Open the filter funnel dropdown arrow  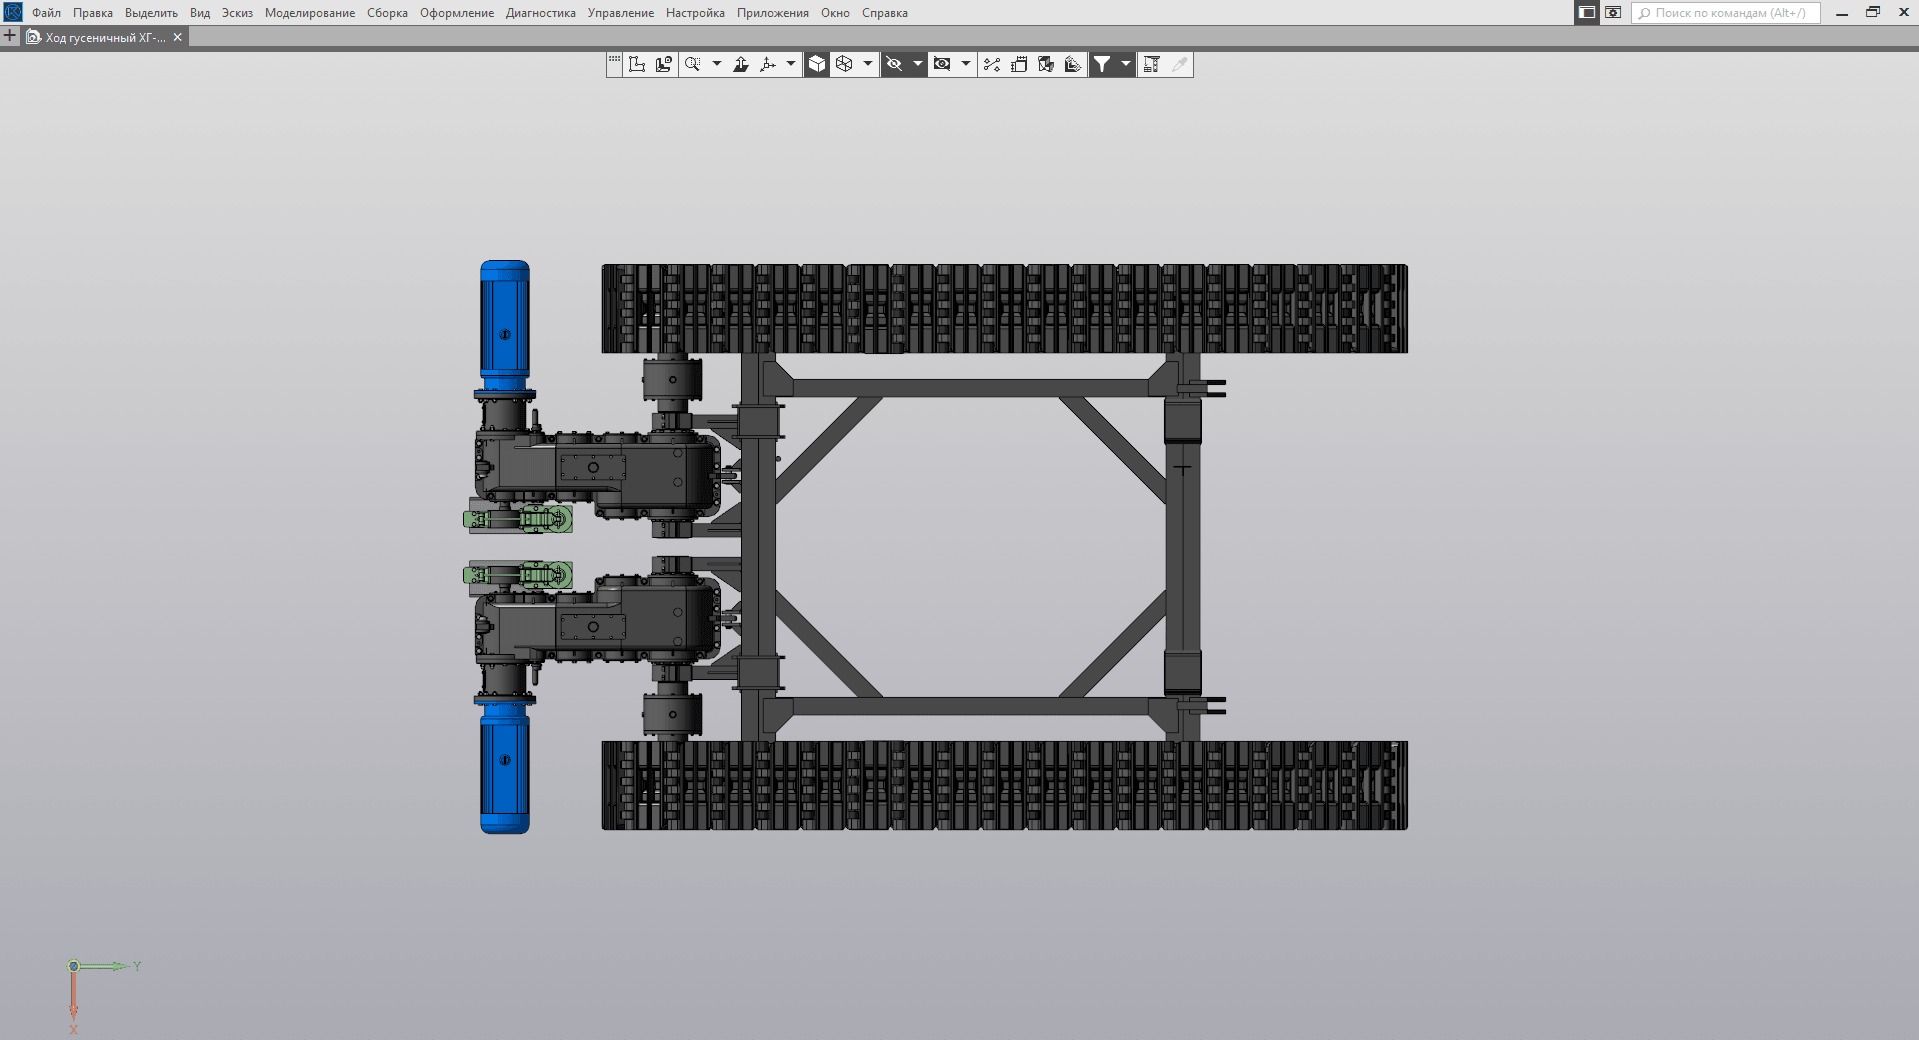point(1126,65)
